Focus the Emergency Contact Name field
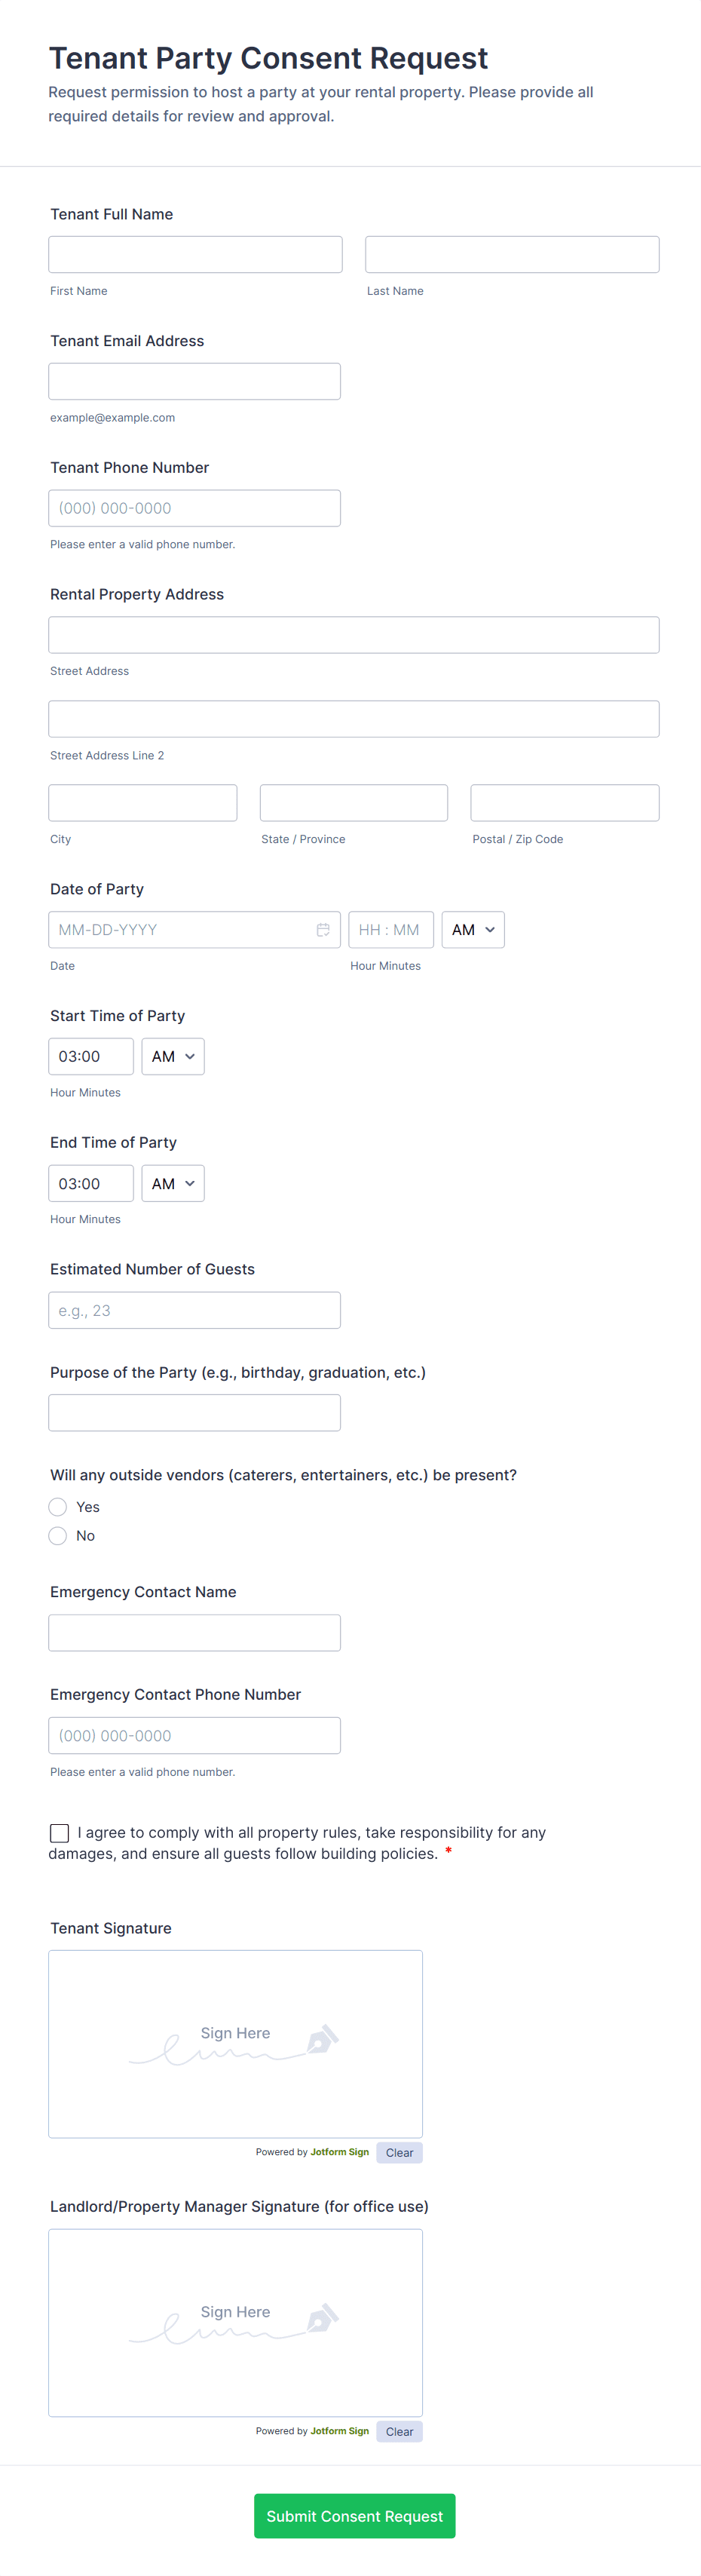Screen dimensions: 701x2576 point(194,1633)
